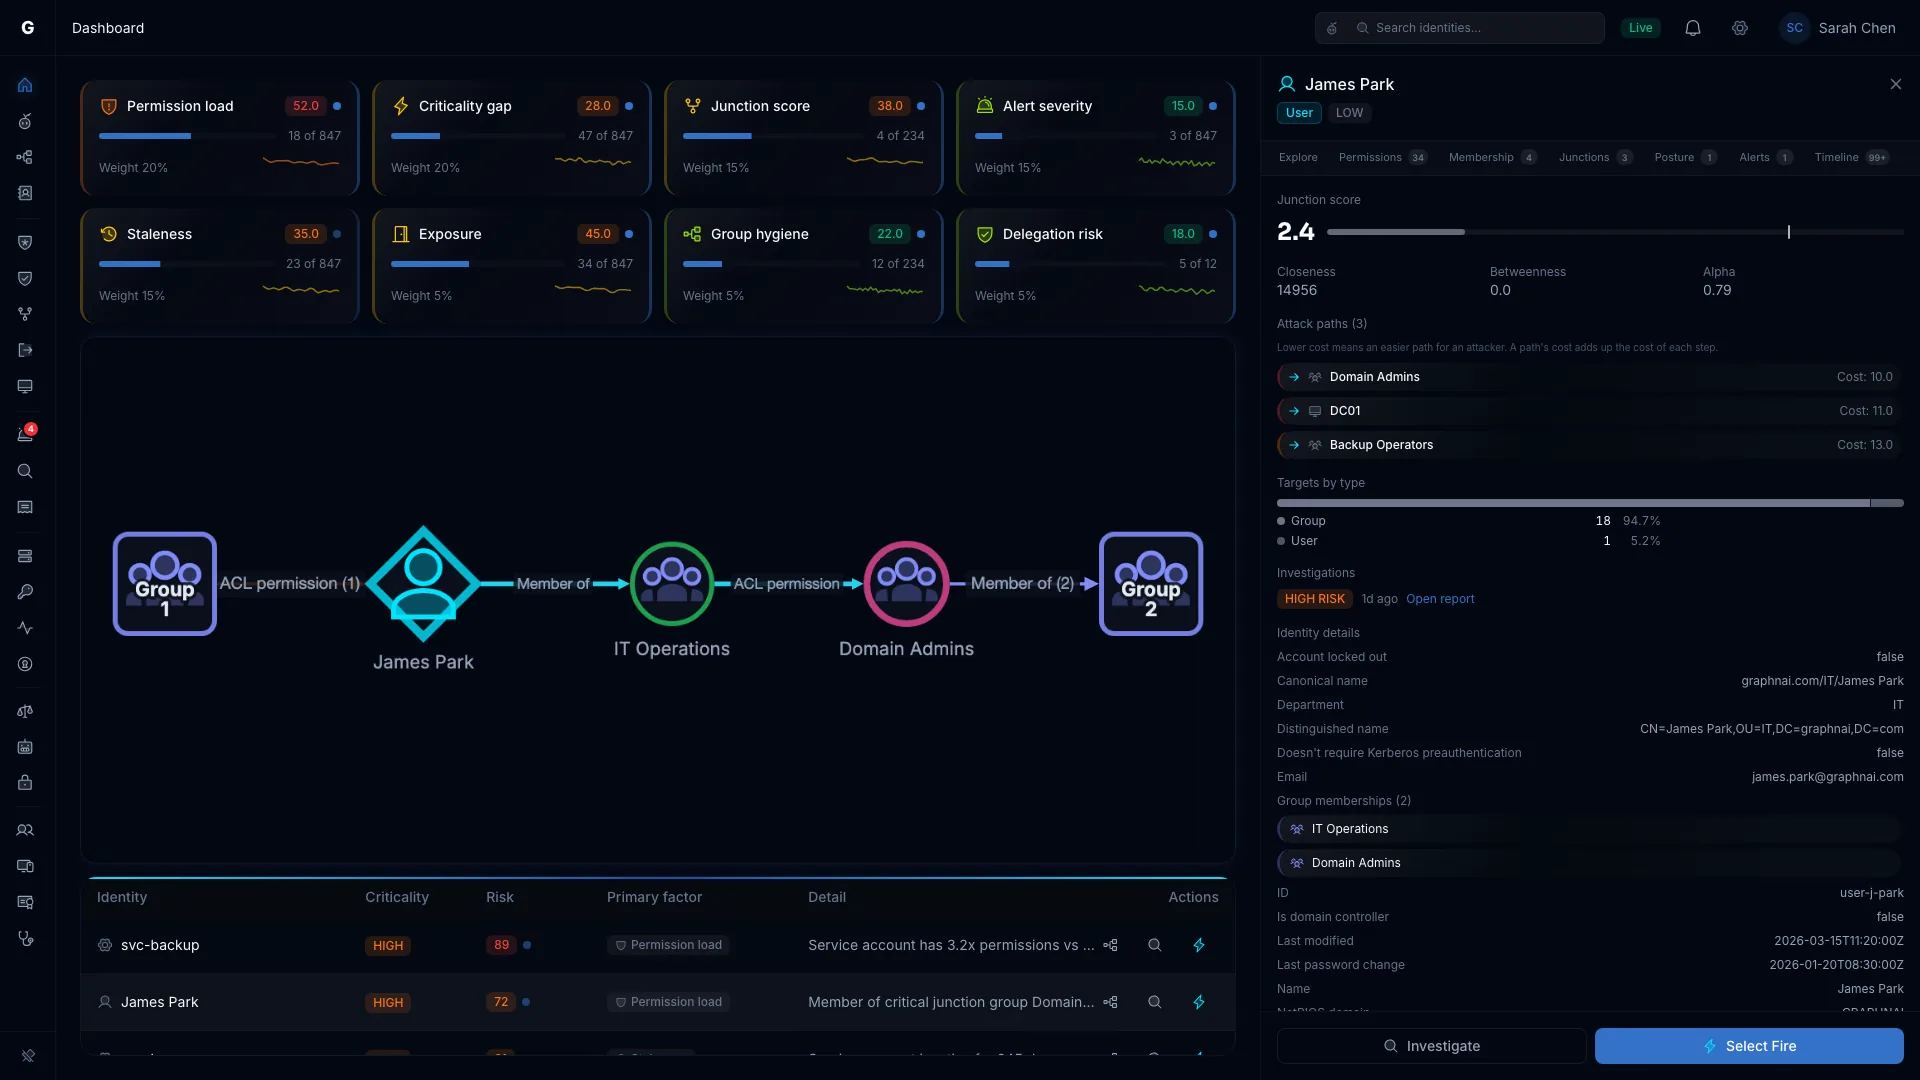This screenshot has width=1920, height=1080.
Task: Select the Domain Admins graph node
Action: [x=906, y=583]
